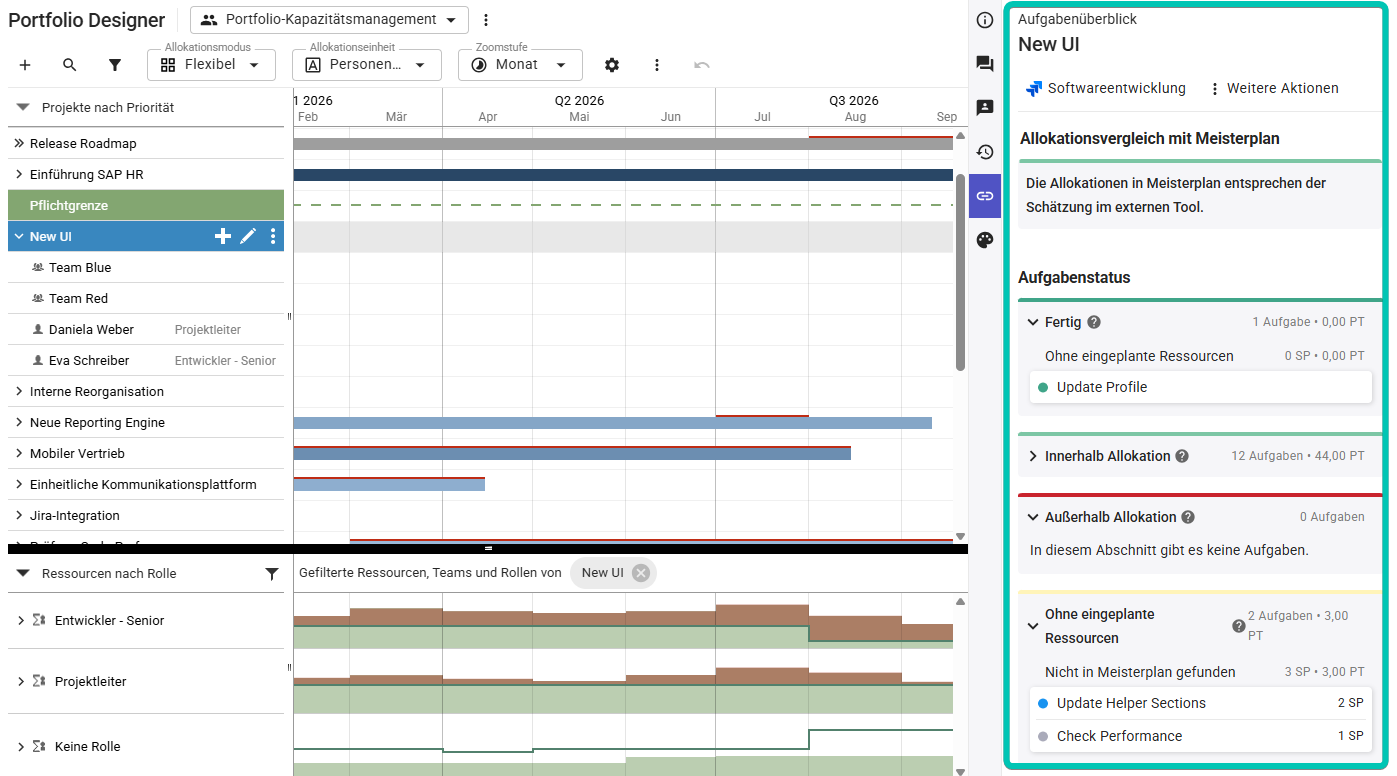Viewport: 1397px width, 776px height.
Task: Click the plus icon in the toolbar
Action: pos(25,65)
